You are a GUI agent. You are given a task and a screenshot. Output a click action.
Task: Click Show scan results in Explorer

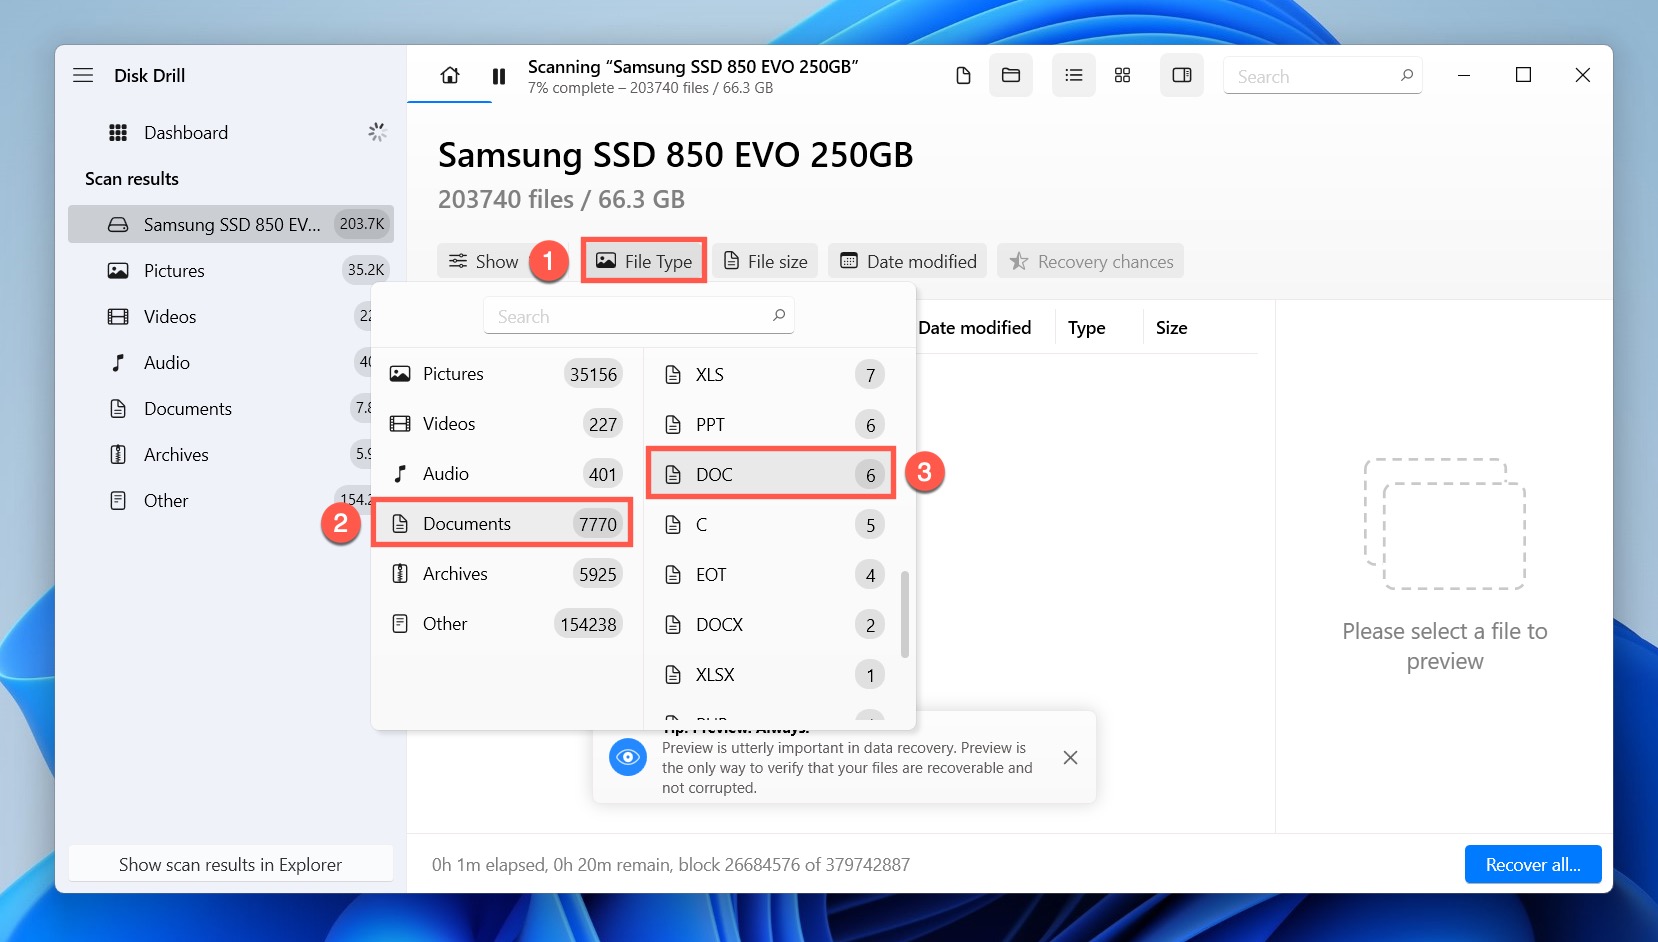tap(231, 864)
